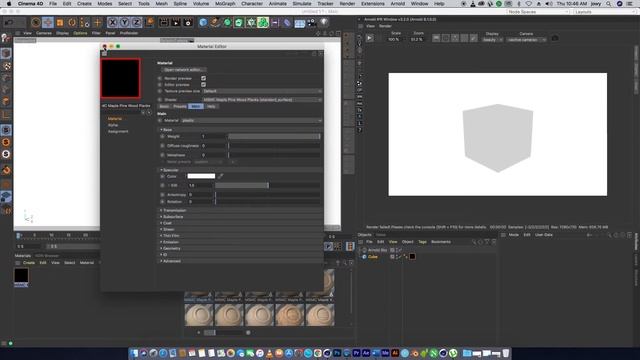Expand the Geometry section
The width and height of the screenshot is (640, 360).
coord(170,248)
